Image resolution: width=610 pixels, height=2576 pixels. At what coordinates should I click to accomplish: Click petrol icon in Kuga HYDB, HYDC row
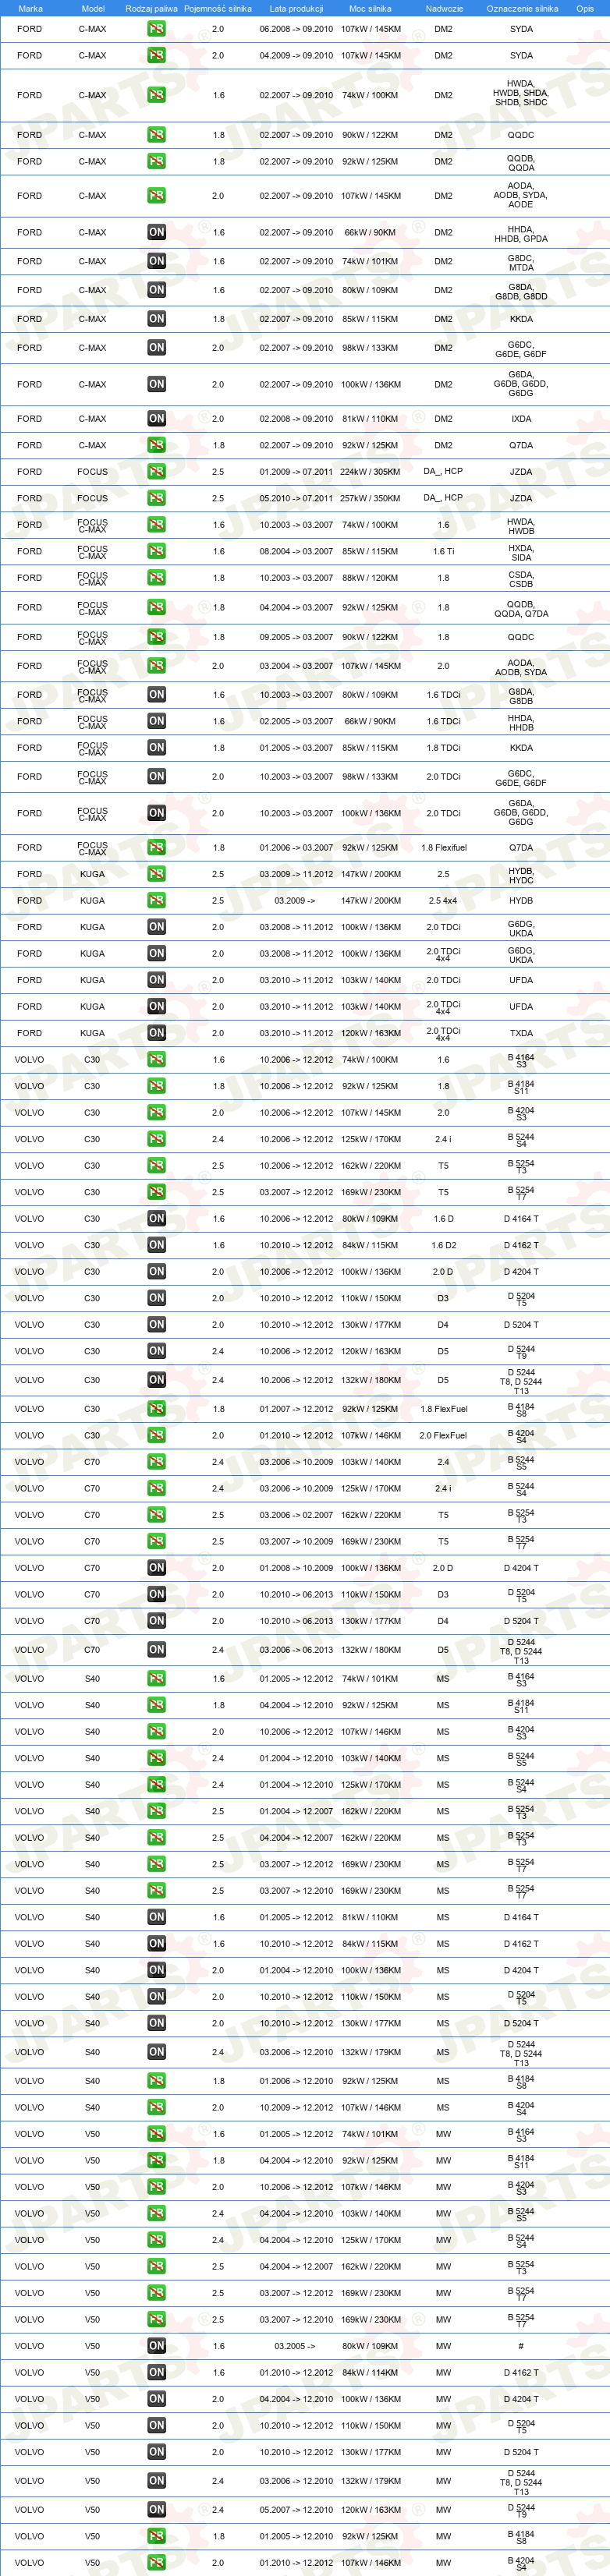coord(157,874)
